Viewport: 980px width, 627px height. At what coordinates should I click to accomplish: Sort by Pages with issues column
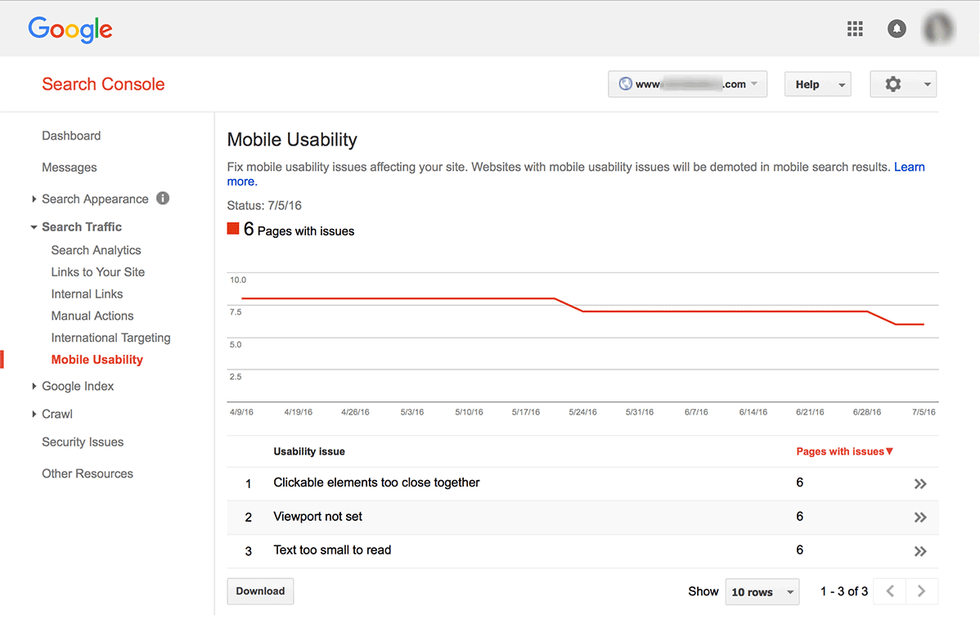[844, 451]
